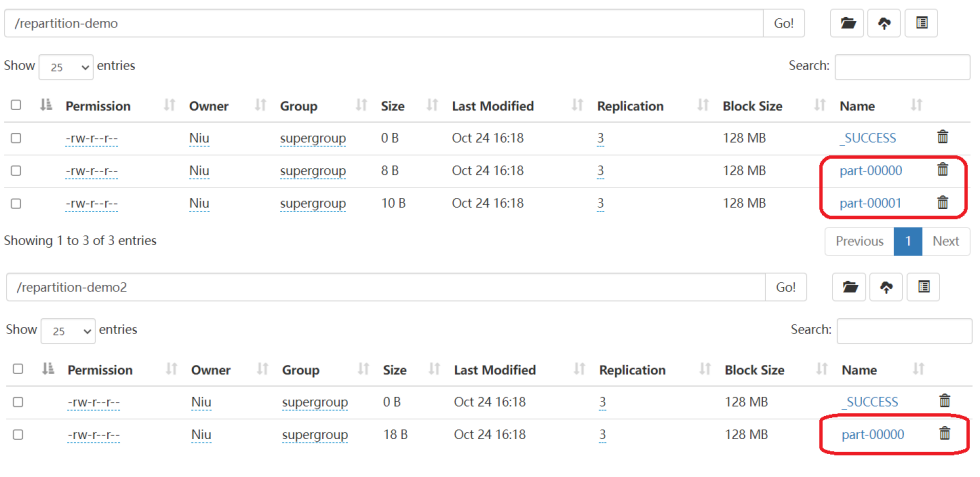Screen dimensions: 980x477
Task: Toggle the select-all checkbox in /repartition-demo table header
Action: click(x=16, y=105)
